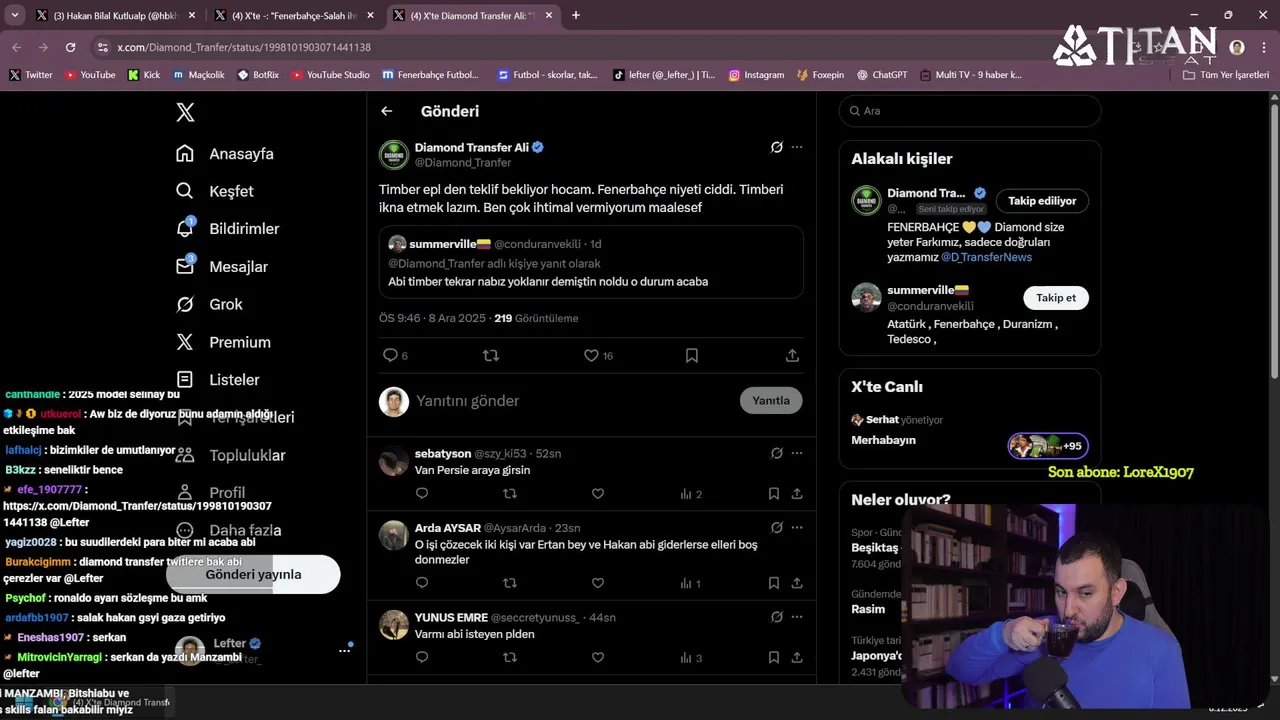Screen dimensions: 1280x720
Task: Open summerville avatar in Alakalı kişiler
Action: (866, 298)
